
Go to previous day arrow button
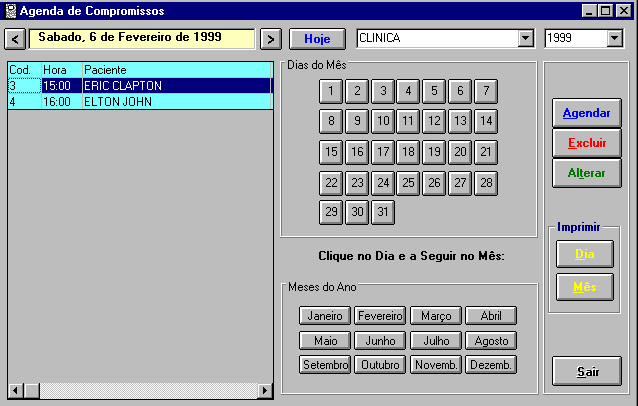[15, 39]
